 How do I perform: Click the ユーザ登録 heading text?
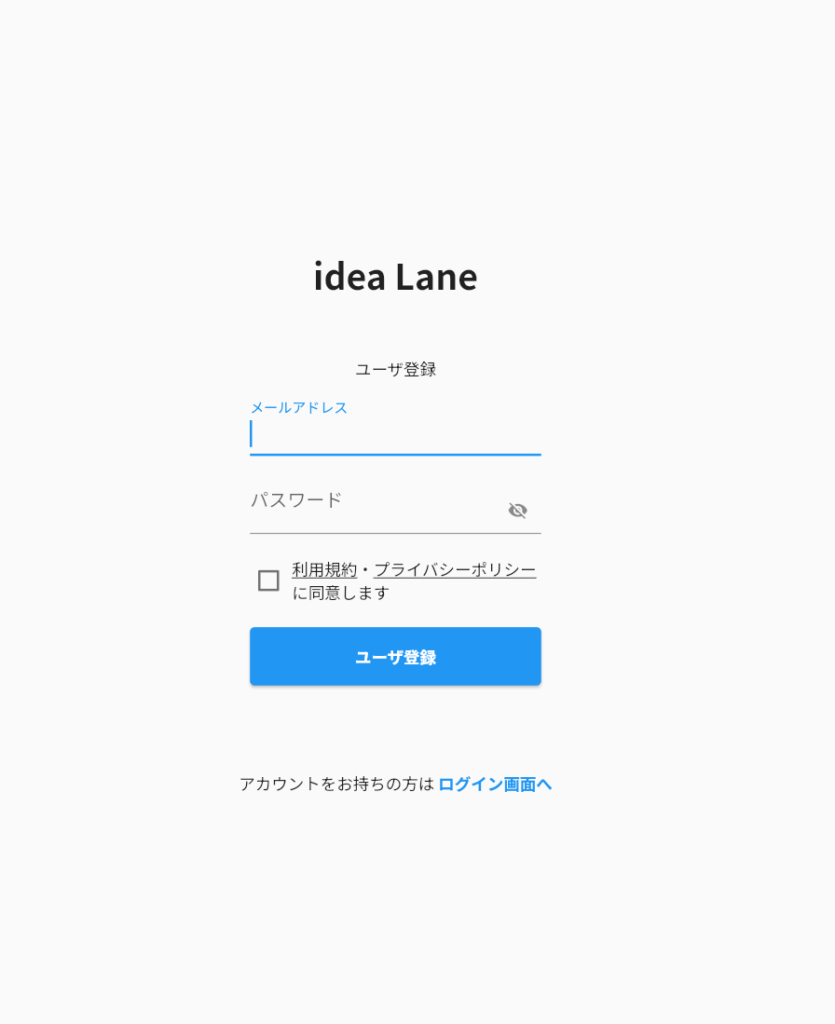point(396,370)
